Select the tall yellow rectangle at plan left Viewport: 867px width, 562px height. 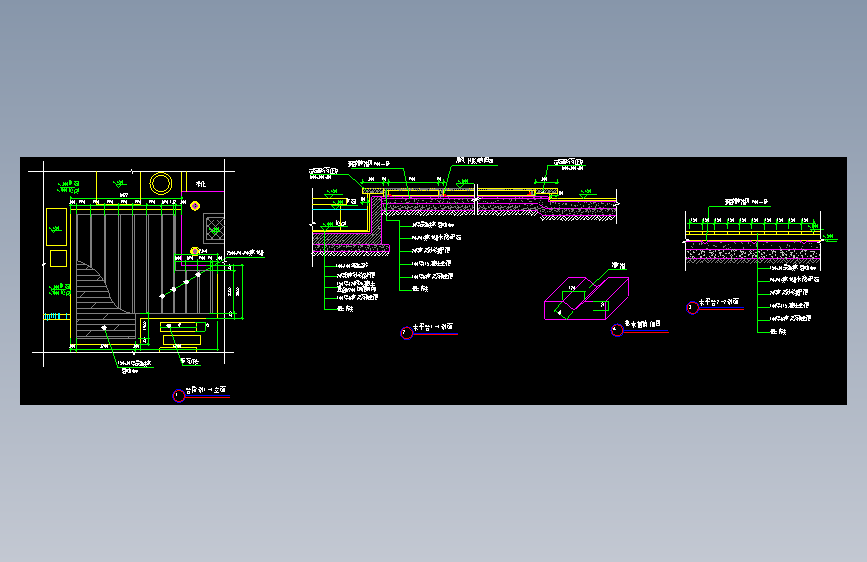[56, 227]
